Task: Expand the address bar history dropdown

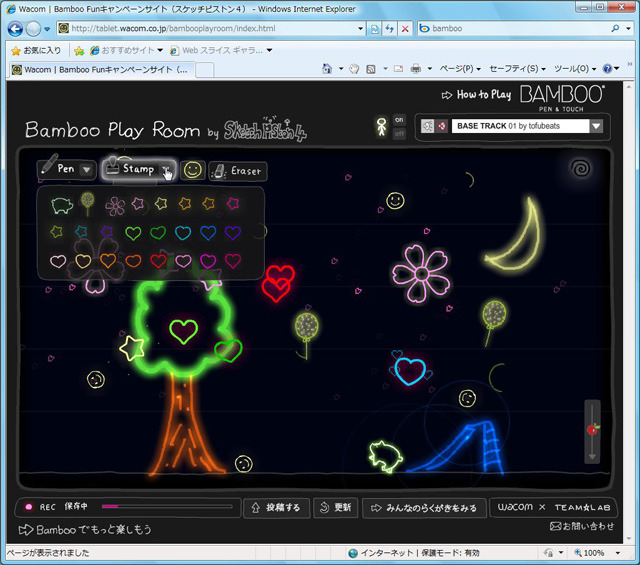Action: [x=360, y=29]
